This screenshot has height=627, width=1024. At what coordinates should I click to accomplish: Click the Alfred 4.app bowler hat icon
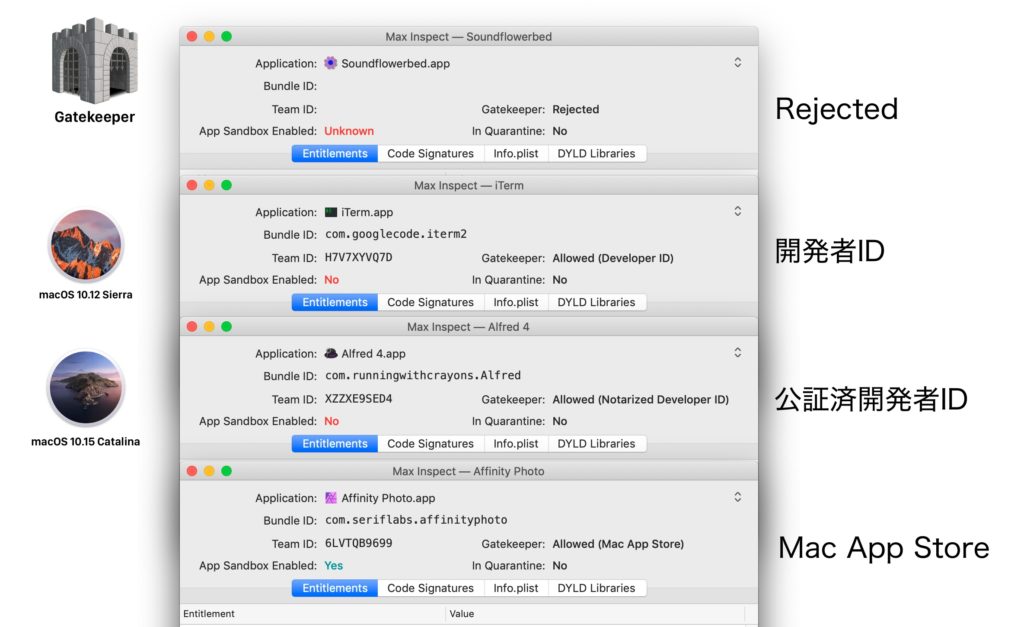coord(332,353)
